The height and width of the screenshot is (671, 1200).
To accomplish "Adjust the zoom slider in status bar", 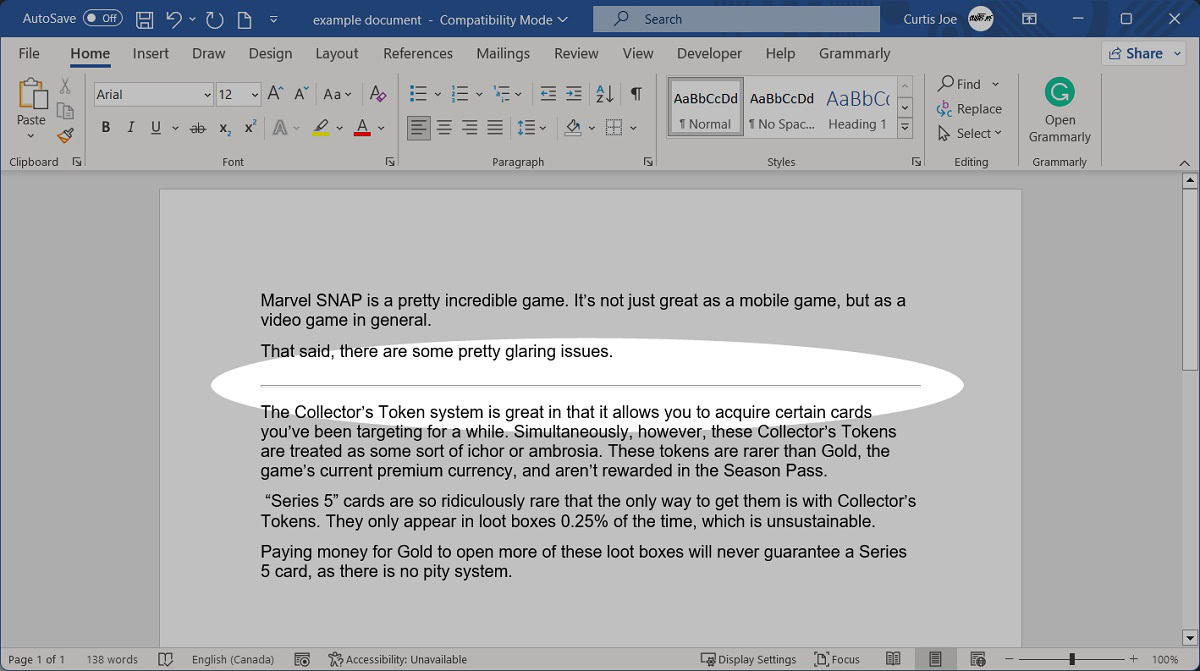I will click(x=1071, y=659).
